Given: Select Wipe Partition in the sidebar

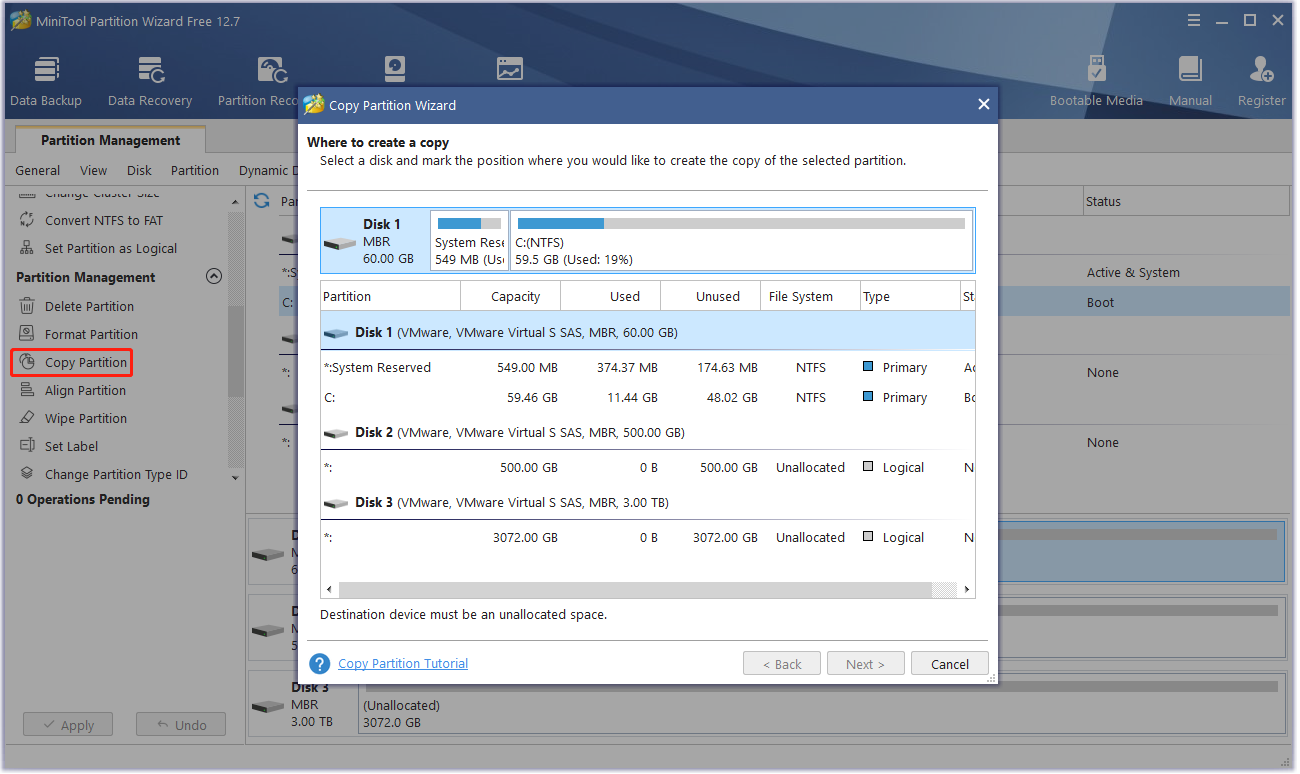Looking at the screenshot, I should click(x=86, y=418).
